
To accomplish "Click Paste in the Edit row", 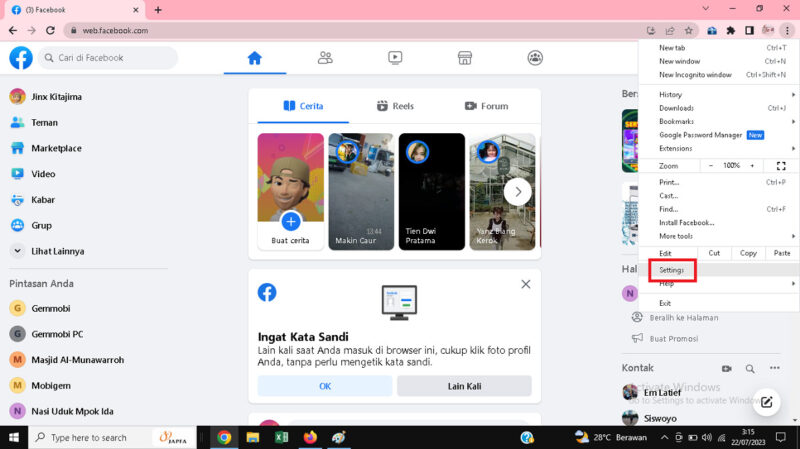I will [x=782, y=253].
